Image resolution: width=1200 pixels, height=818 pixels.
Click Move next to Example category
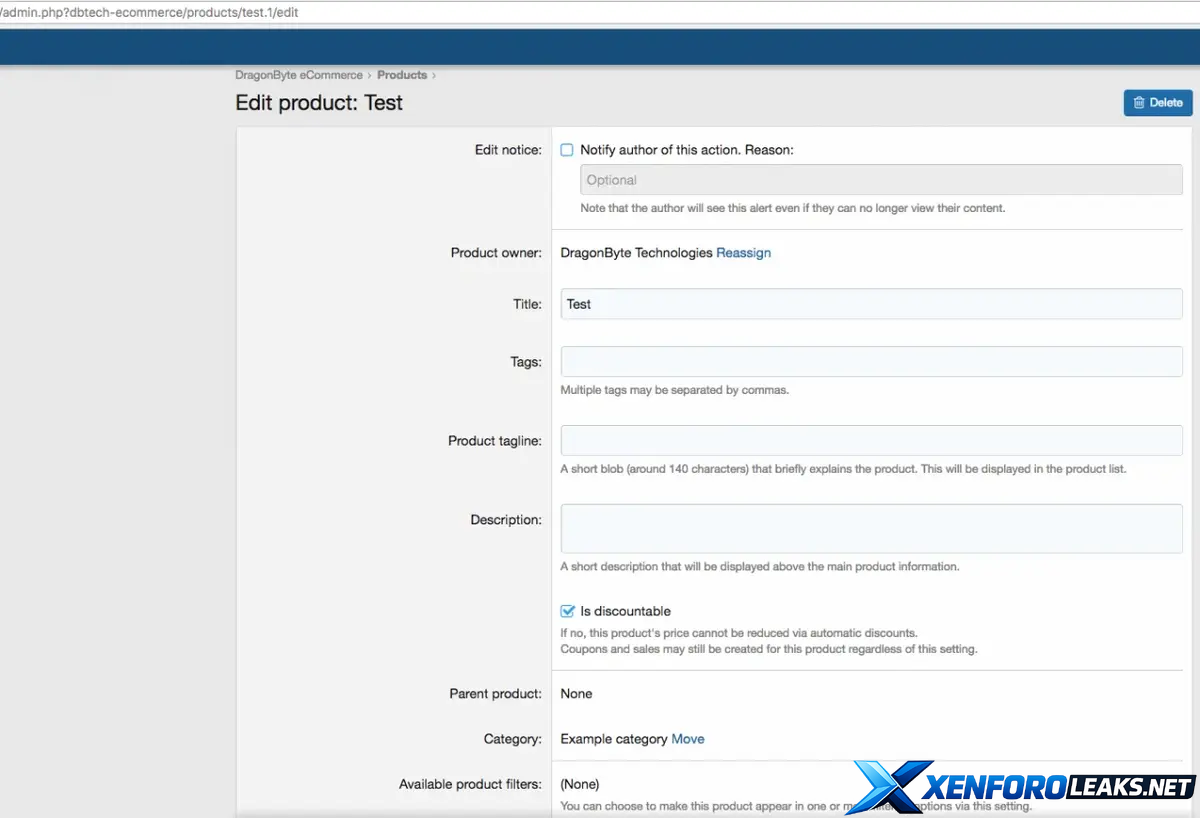(687, 739)
